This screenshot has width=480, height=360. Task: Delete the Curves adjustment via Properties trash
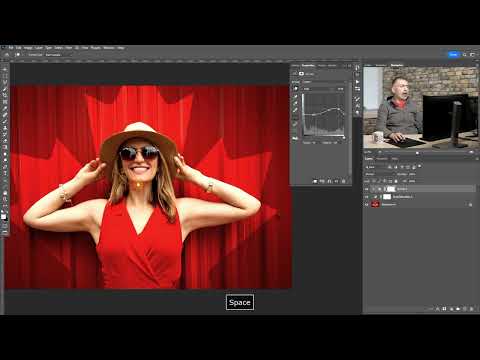[x=344, y=181]
